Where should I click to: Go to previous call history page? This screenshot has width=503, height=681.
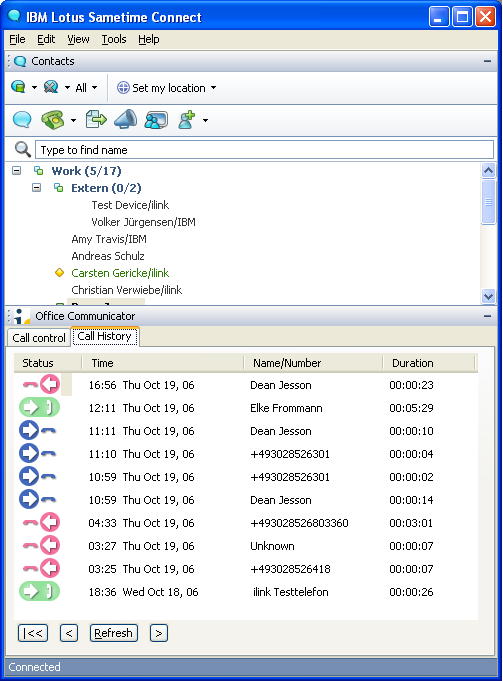[69, 633]
